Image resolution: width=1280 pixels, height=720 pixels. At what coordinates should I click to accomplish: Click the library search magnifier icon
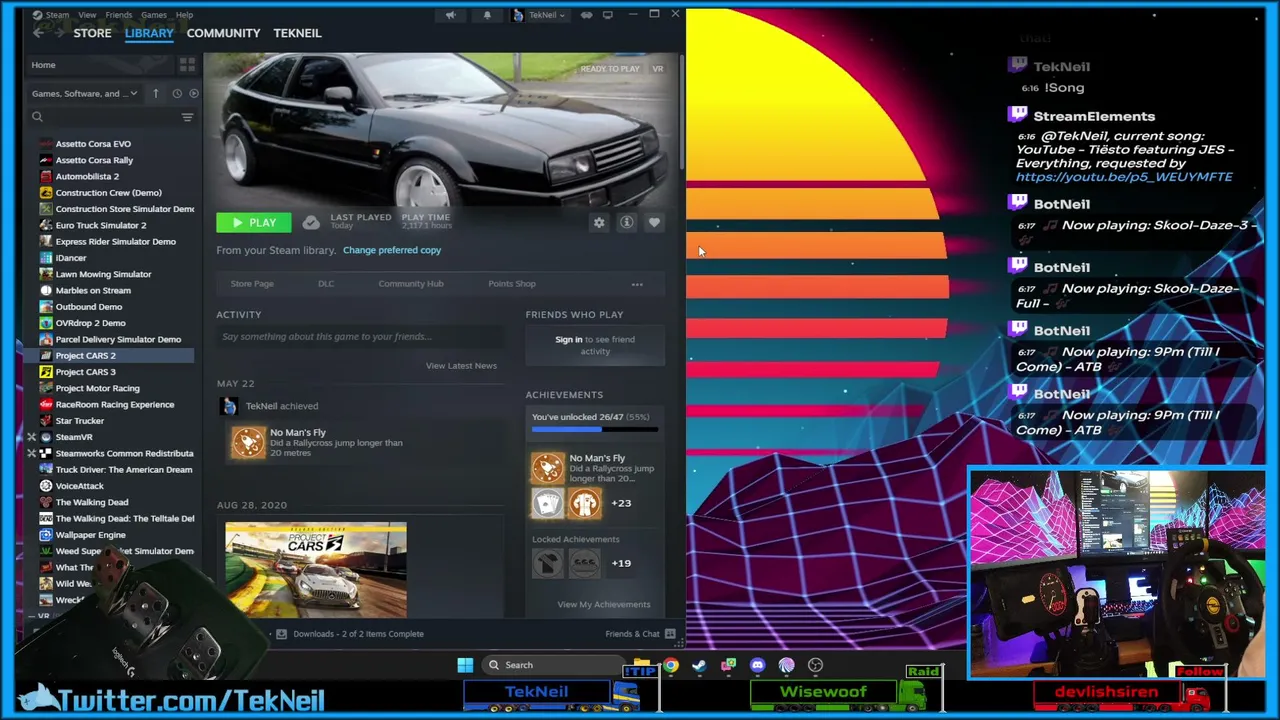coord(38,117)
